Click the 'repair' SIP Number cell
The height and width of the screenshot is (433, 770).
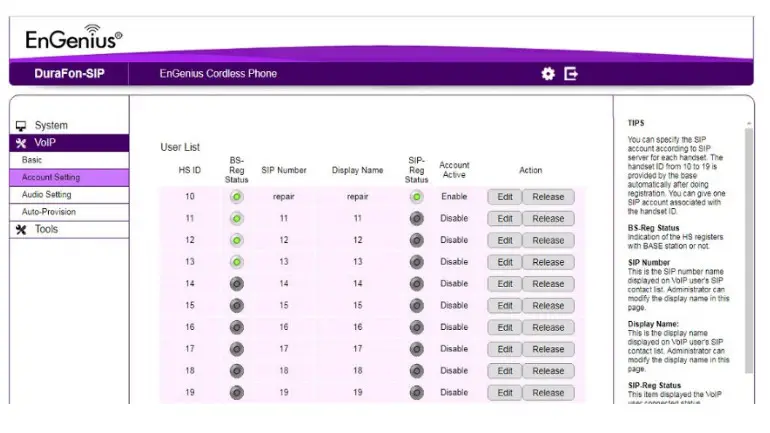(283, 196)
